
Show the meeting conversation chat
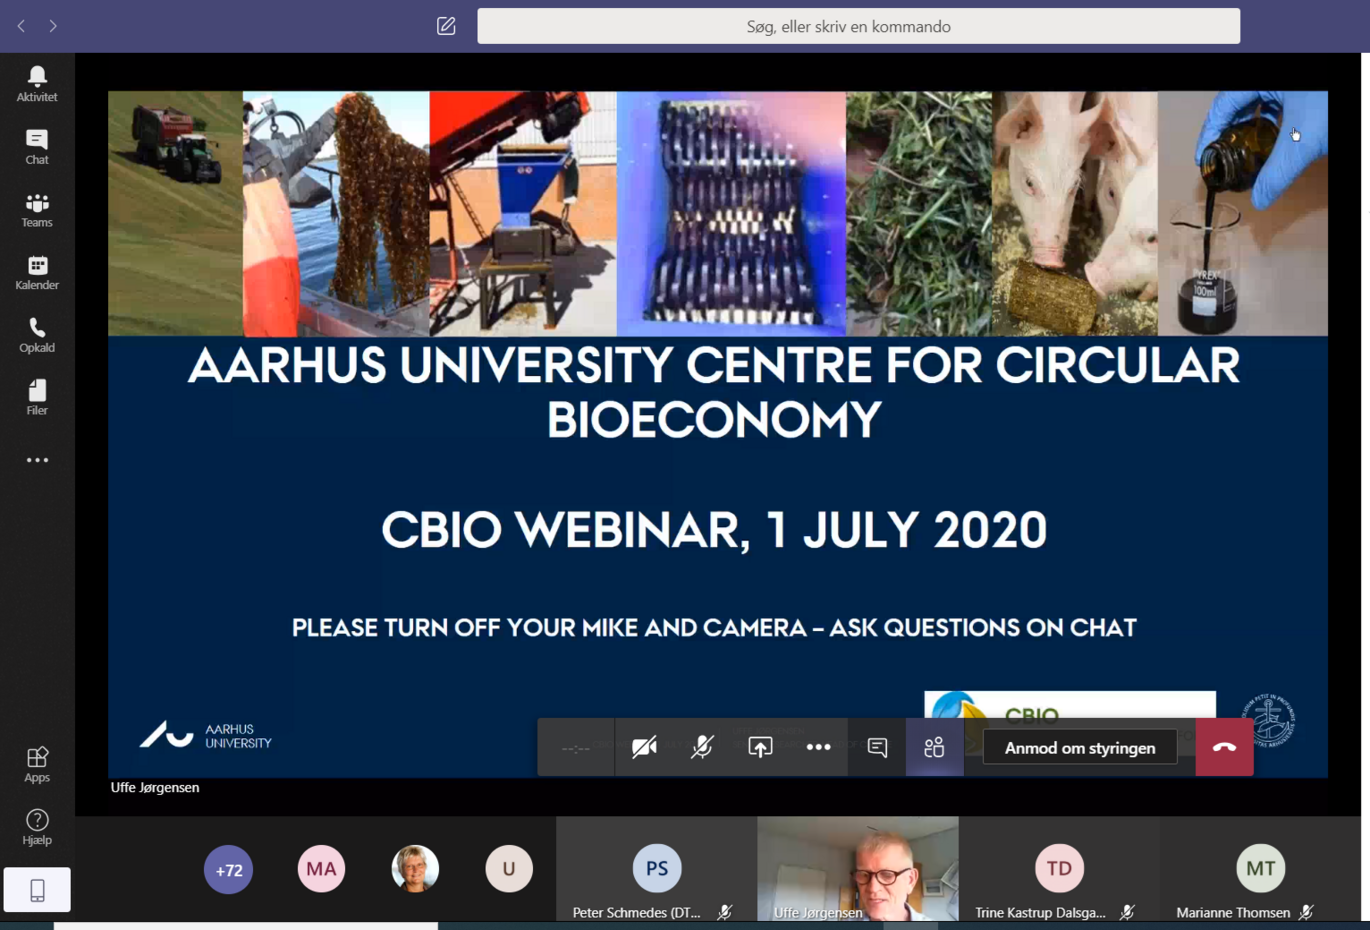877,747
